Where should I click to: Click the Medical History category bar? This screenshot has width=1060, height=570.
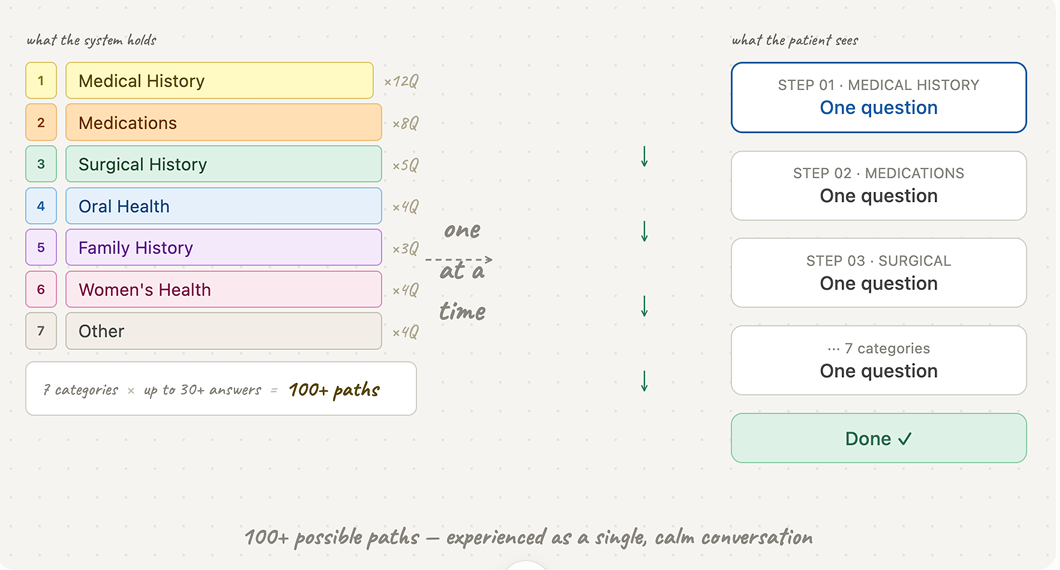click(x=219, y=80)
